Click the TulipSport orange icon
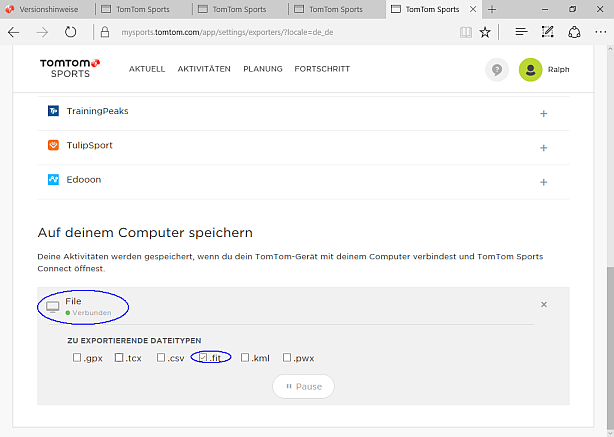This screenshot has height=437, width=614. (x=53, y=145)
